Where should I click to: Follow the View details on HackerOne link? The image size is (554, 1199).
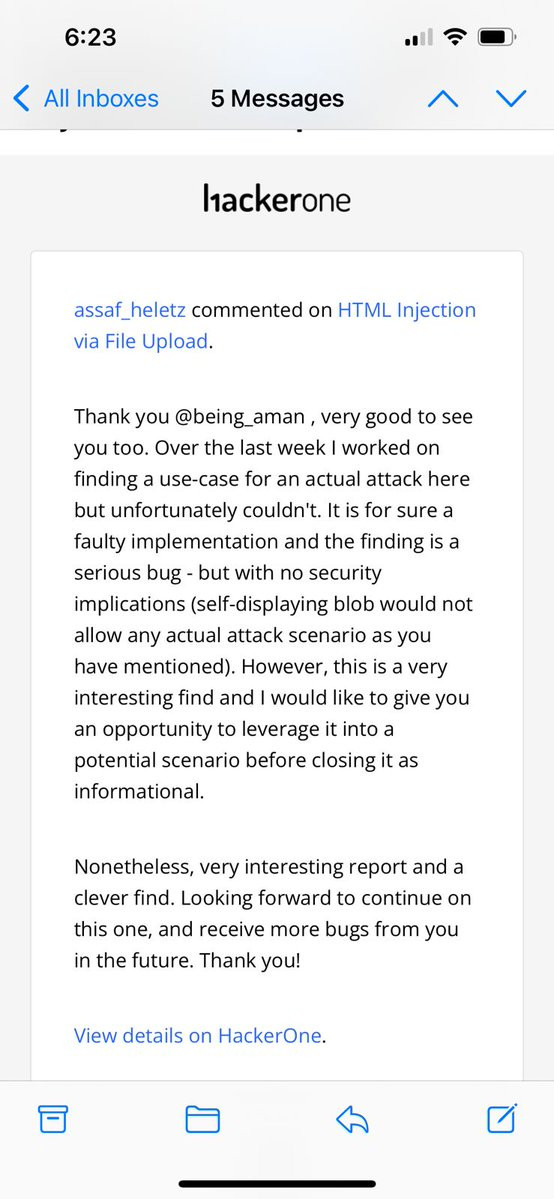[198, 1035]
